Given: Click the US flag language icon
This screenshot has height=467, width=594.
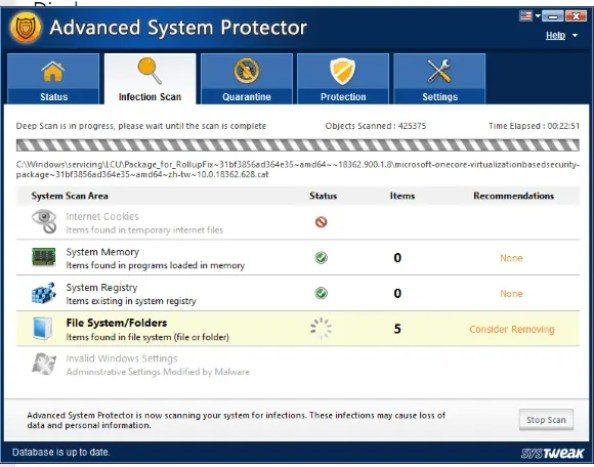Looking at the screenshot, I should 525,16.
